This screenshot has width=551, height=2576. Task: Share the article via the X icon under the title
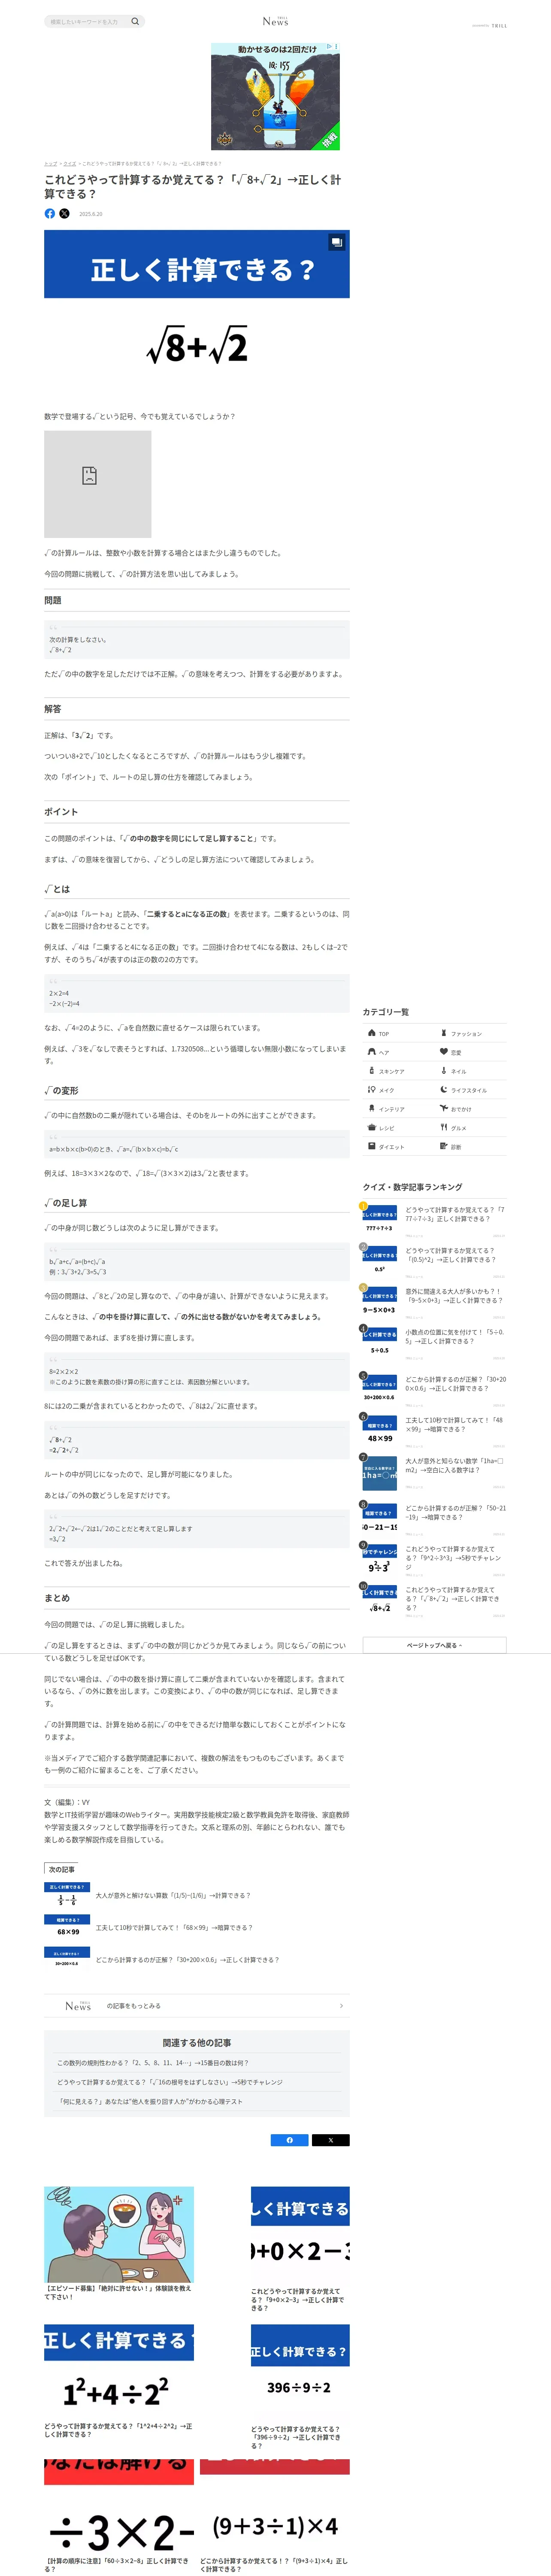click(65, 213)
